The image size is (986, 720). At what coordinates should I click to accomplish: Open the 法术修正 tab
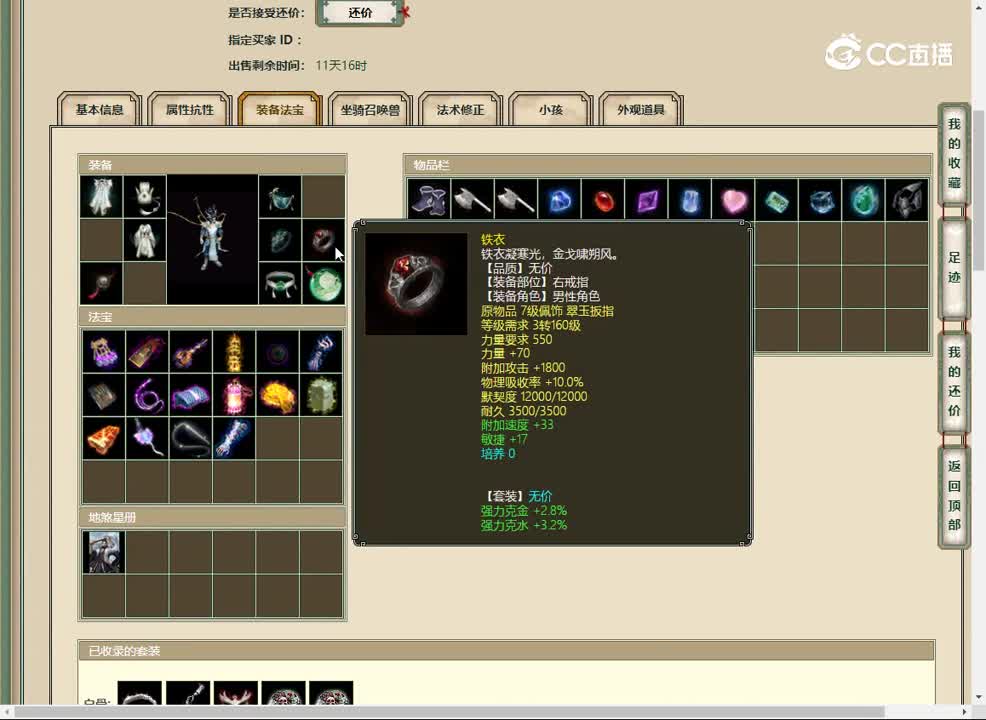pos(460,109)
